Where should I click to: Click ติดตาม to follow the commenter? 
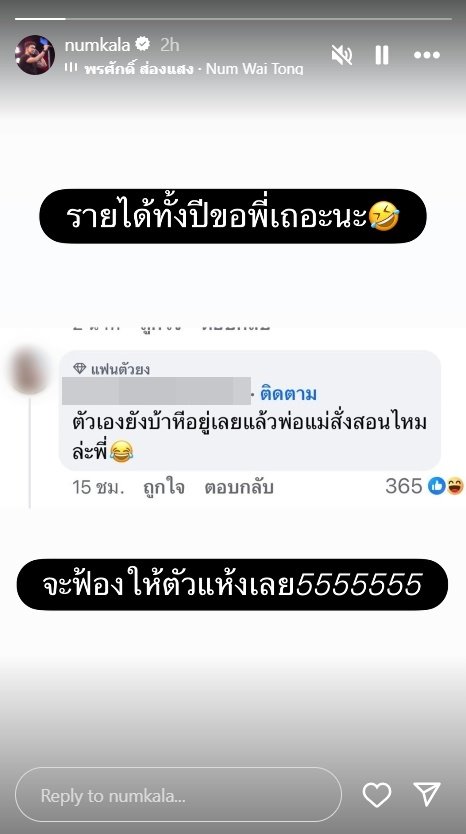288,394
